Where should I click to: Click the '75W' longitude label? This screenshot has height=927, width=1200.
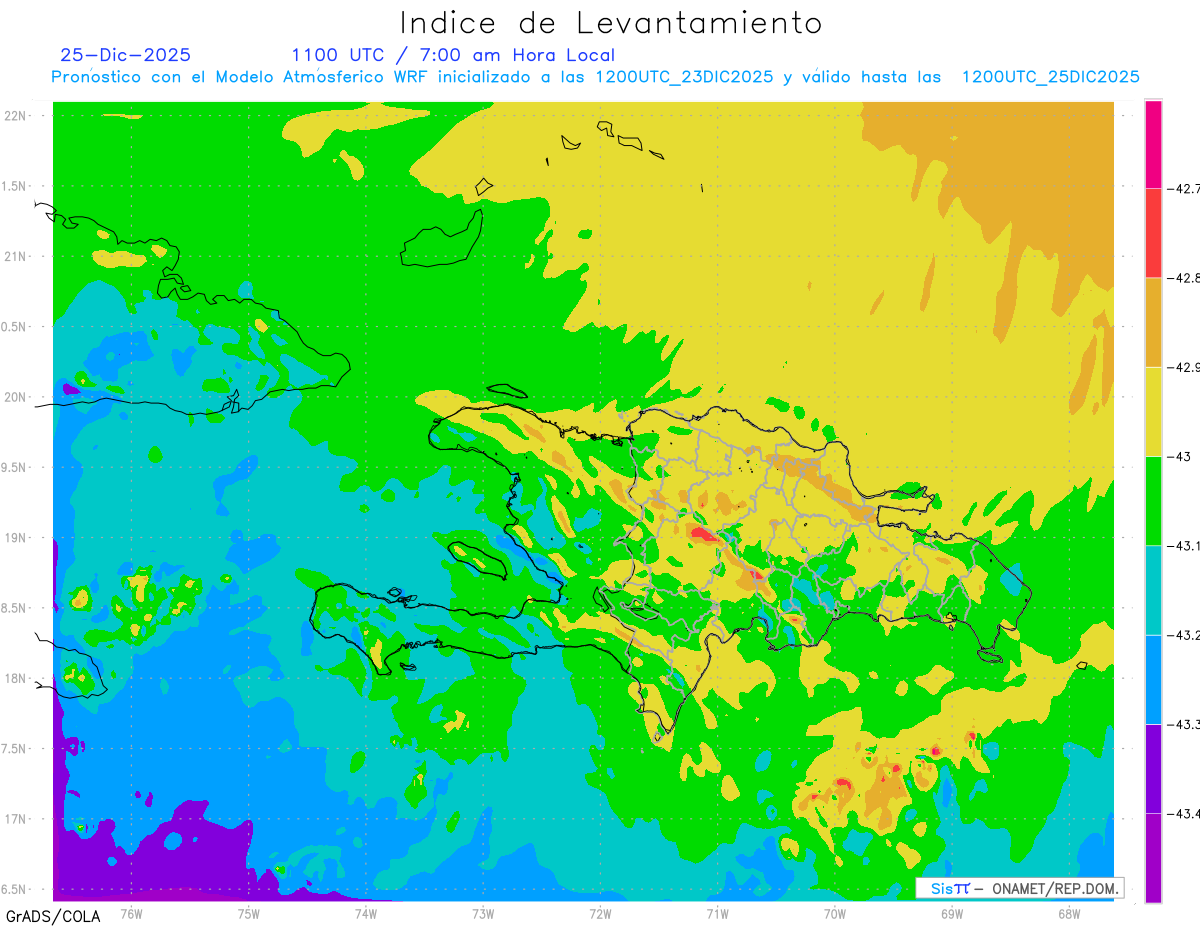click(x=249, y=914)
